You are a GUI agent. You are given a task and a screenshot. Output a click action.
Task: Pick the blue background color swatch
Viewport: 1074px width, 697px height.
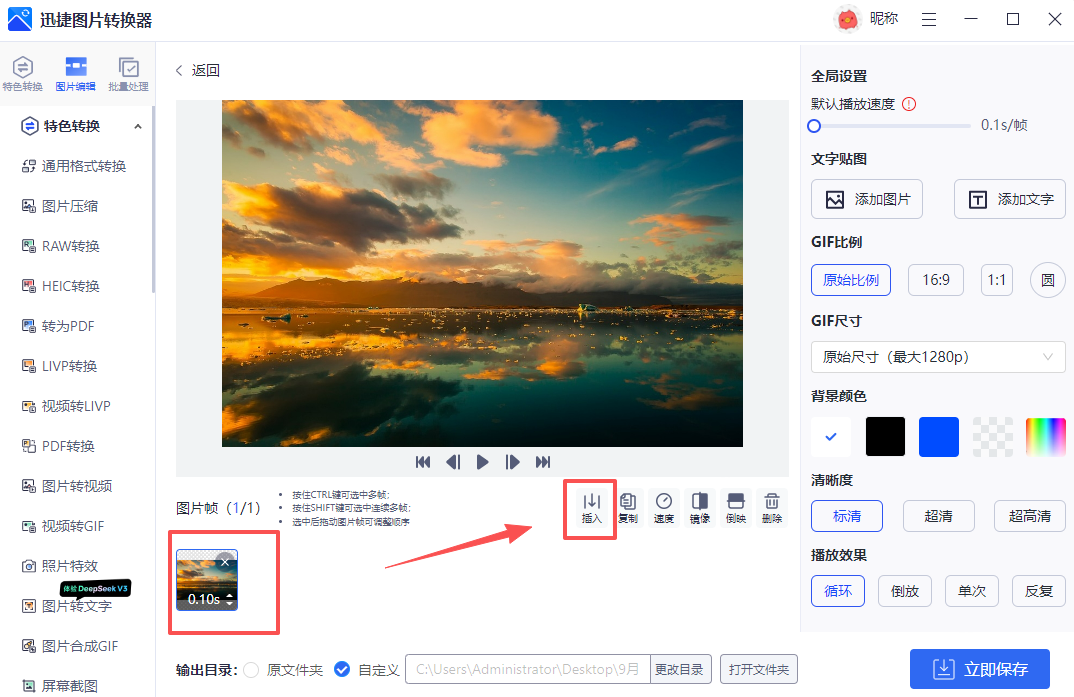click(938, 437)
